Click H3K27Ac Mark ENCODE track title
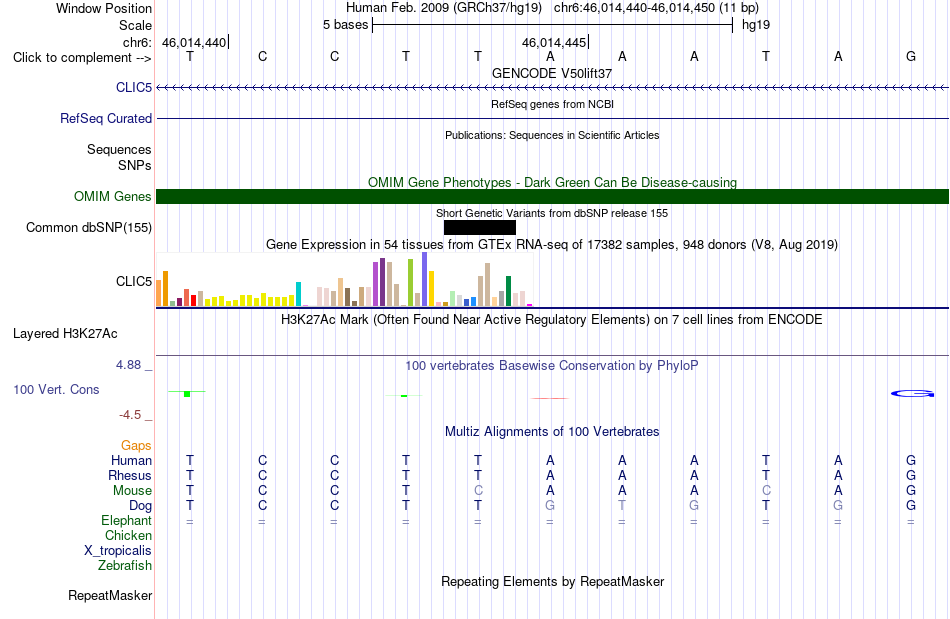 [x=552, y=319]
